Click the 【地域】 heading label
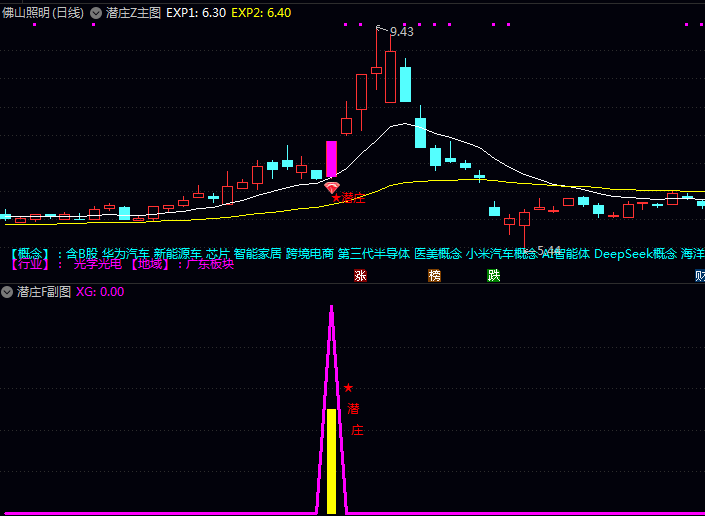Image resolution: width=705 pixels, height=516 pixels. click(151, 264)
